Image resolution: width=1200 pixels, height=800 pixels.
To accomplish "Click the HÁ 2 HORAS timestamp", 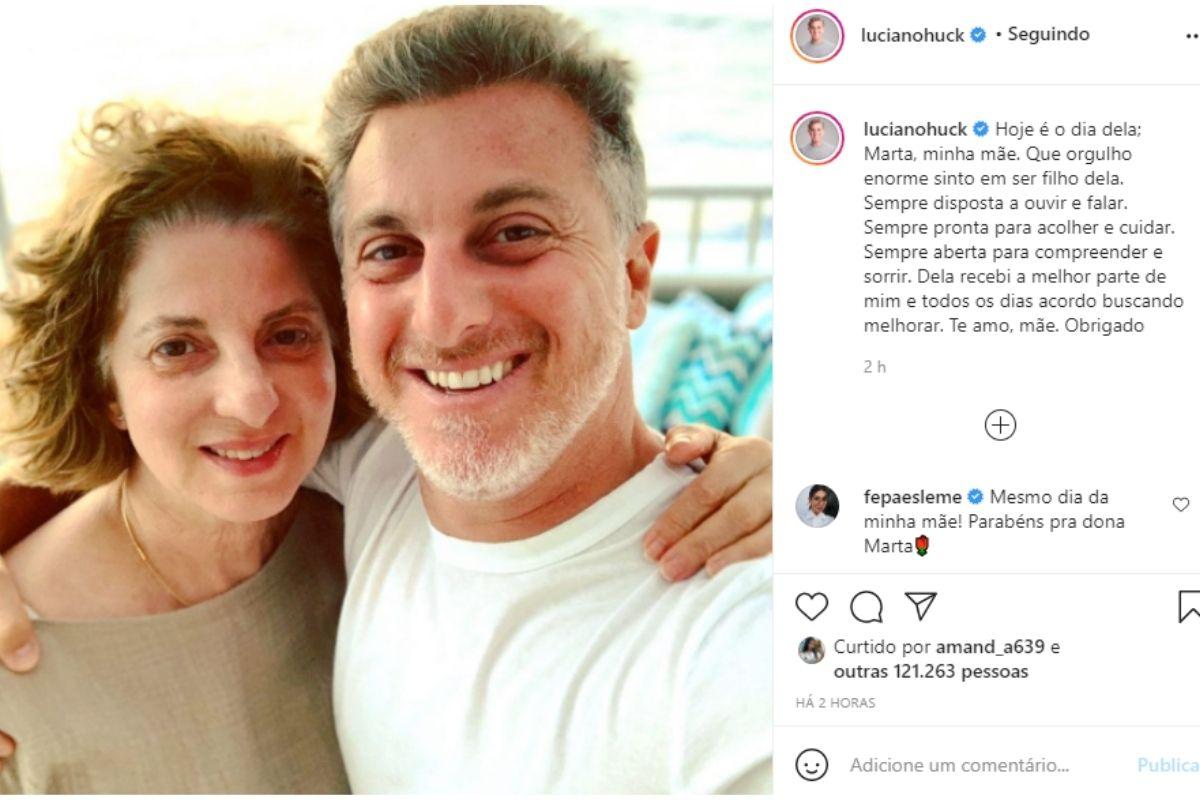I will pyautogui.click(x=836, y=703).
